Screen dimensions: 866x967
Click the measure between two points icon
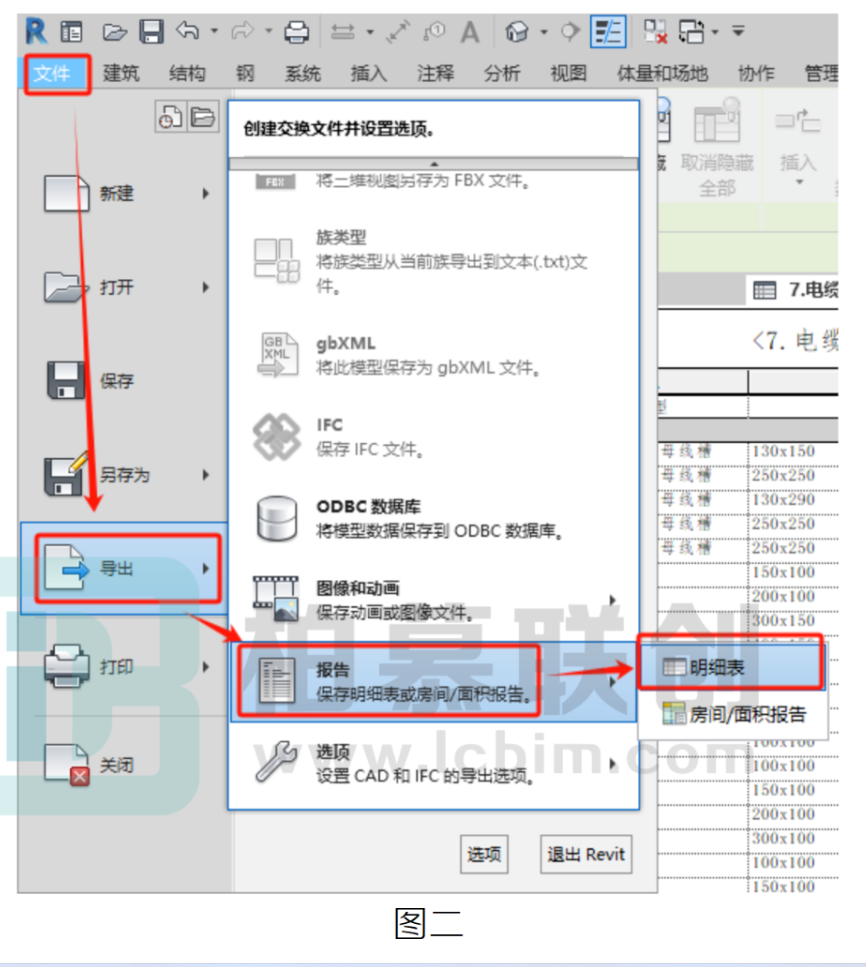(x=398, y=31)
